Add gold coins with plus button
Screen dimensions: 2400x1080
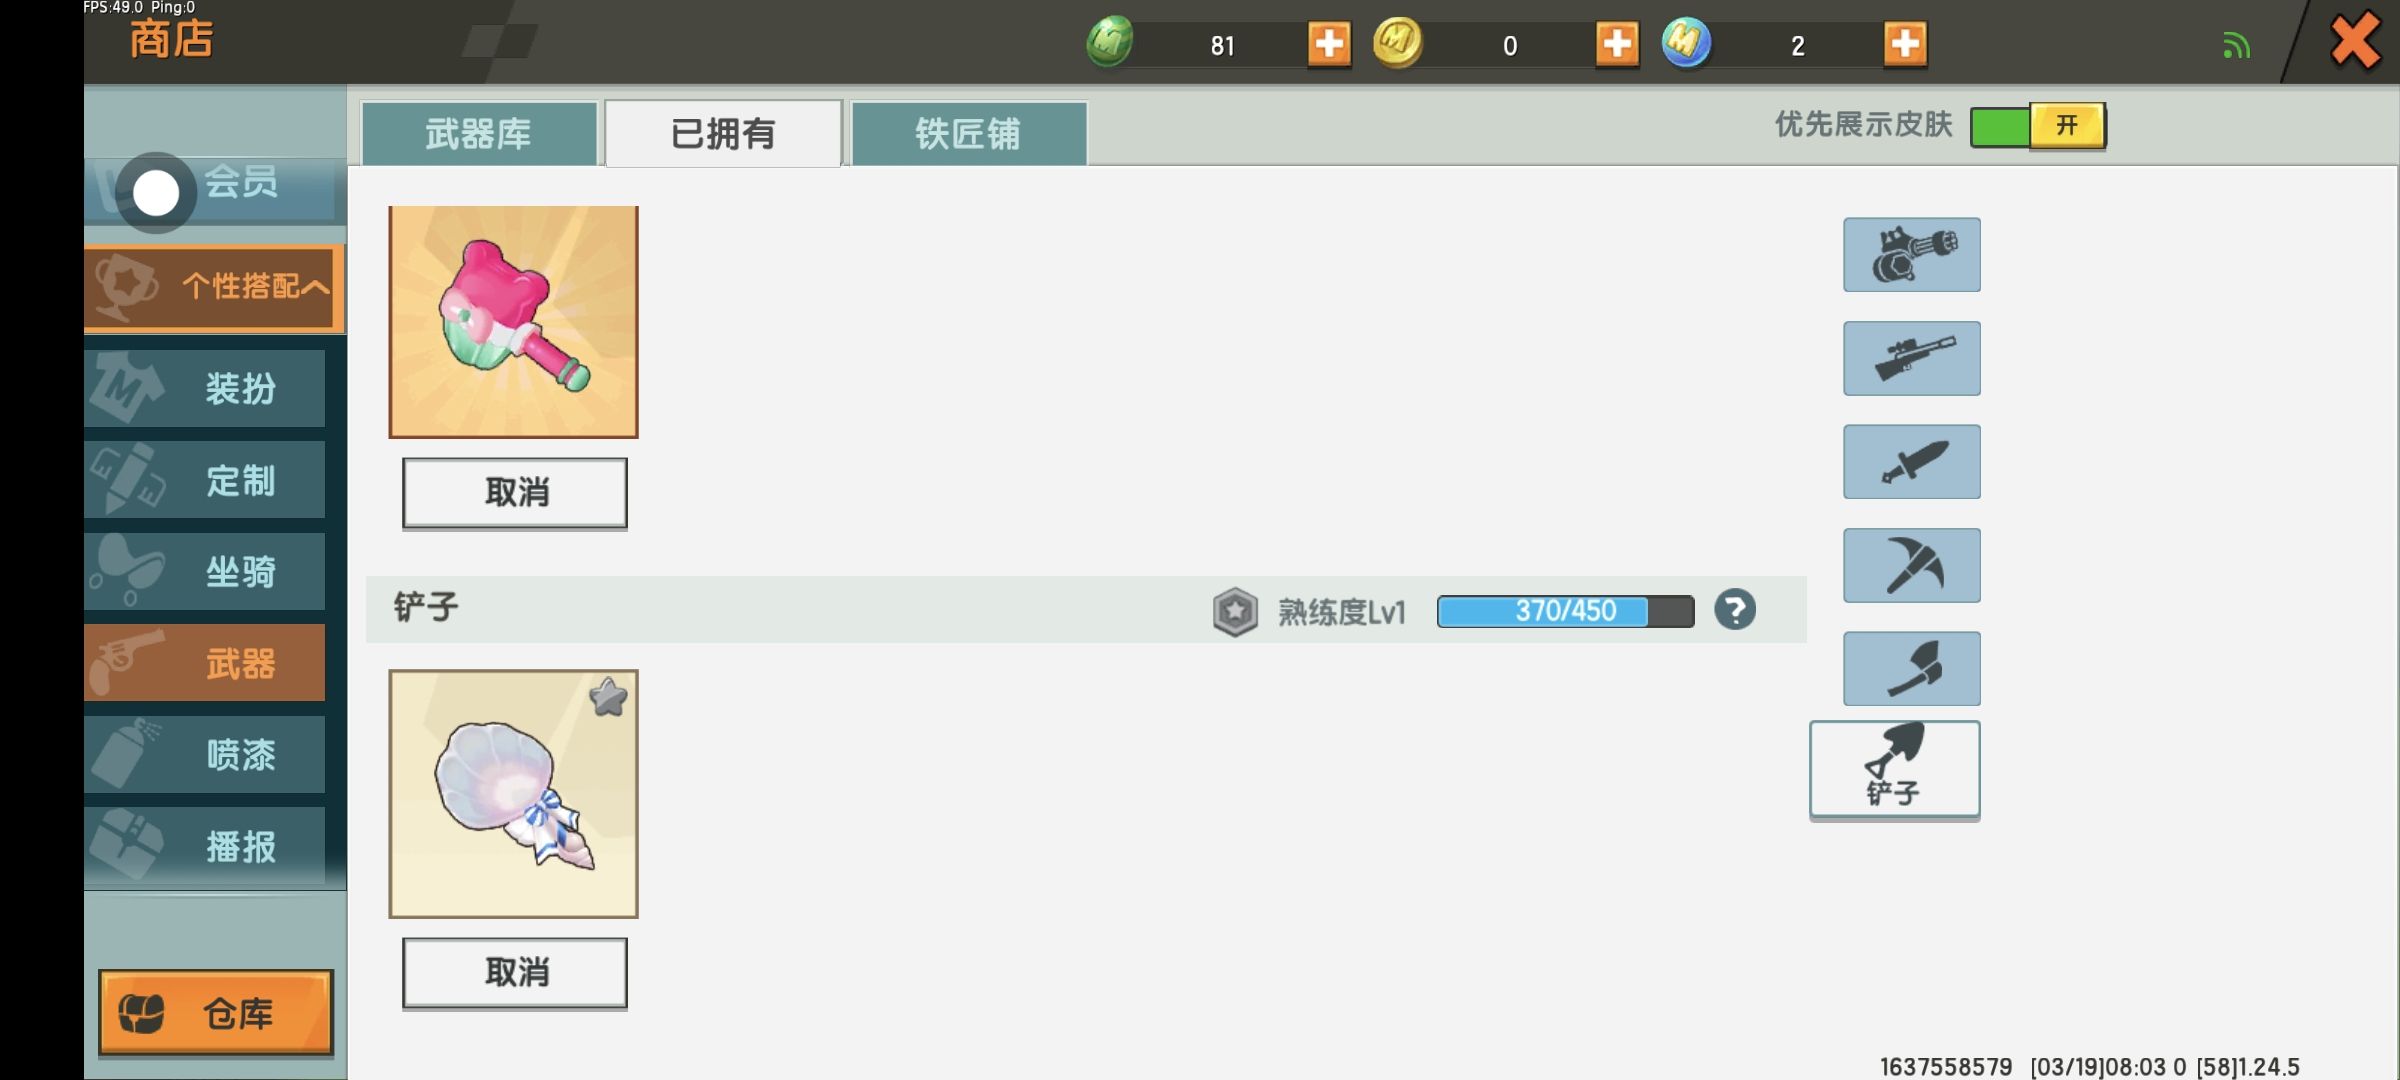pos(1616,44)
